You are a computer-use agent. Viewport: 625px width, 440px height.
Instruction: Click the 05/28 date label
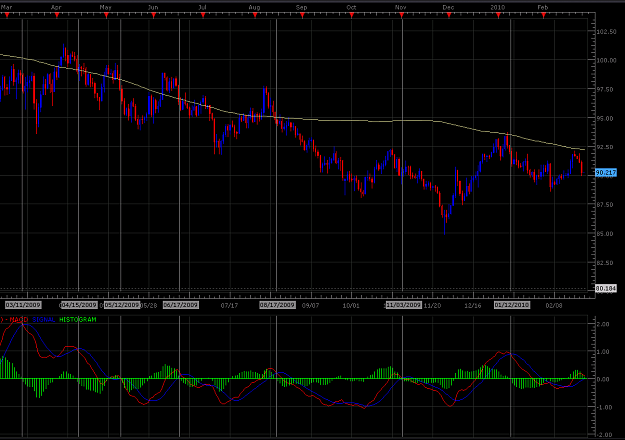(149, 305)
